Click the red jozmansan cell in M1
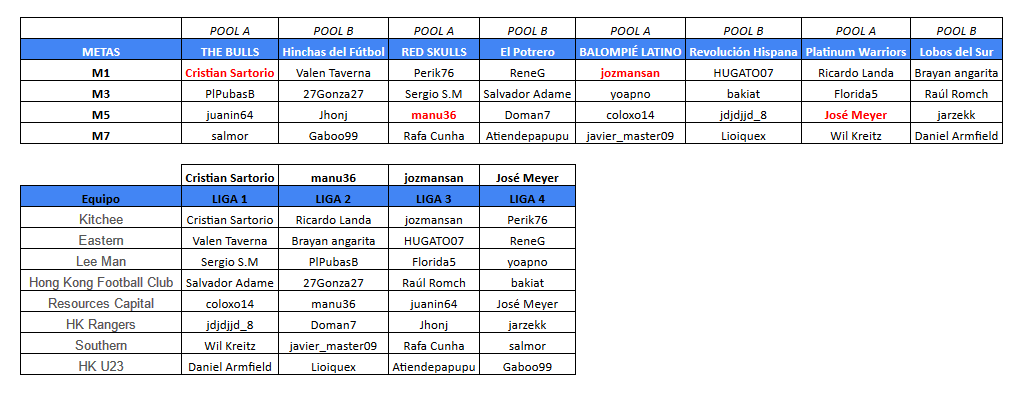1019x394 pixels. (630, 73)
